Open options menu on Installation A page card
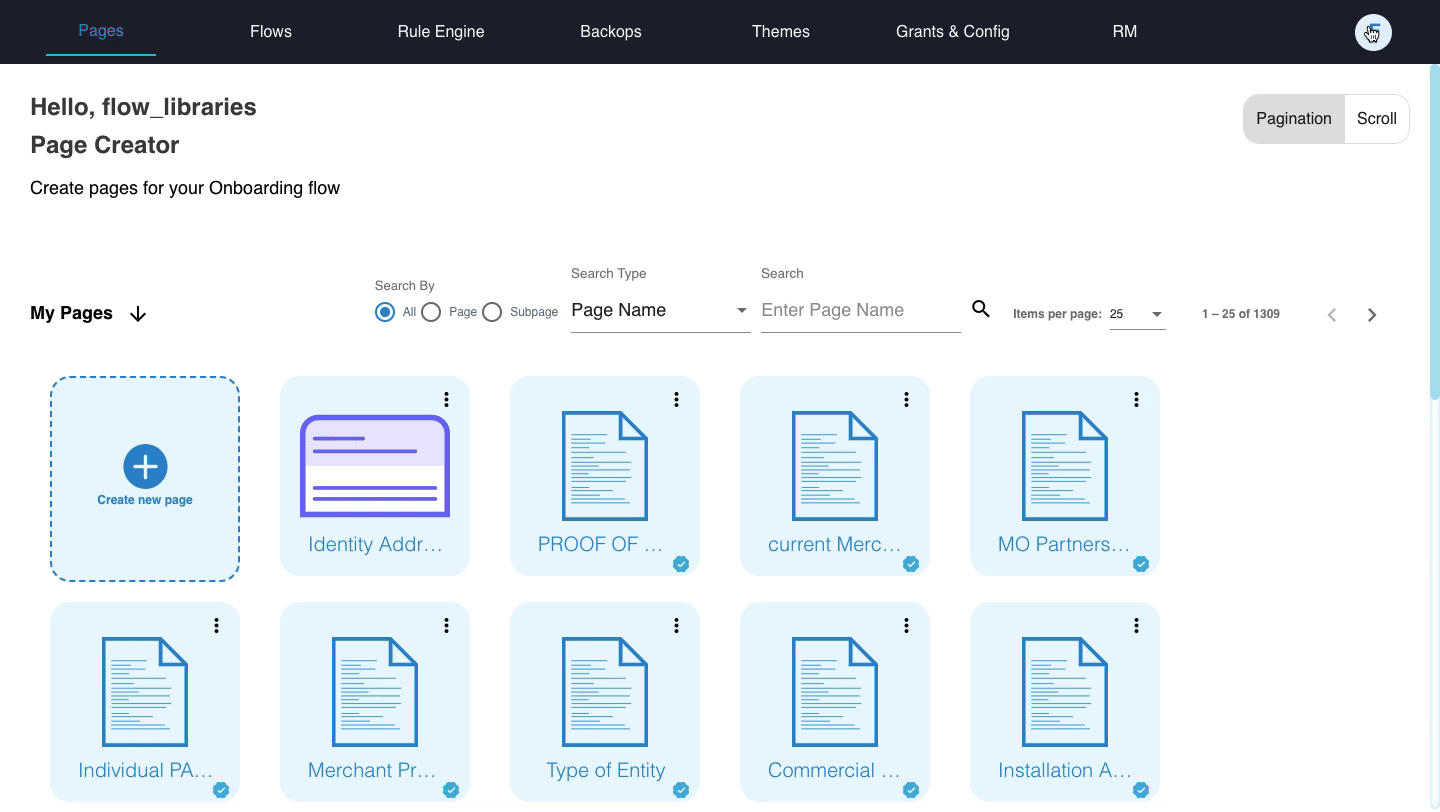This screenshot has width=1440, height=812. 1136,625
